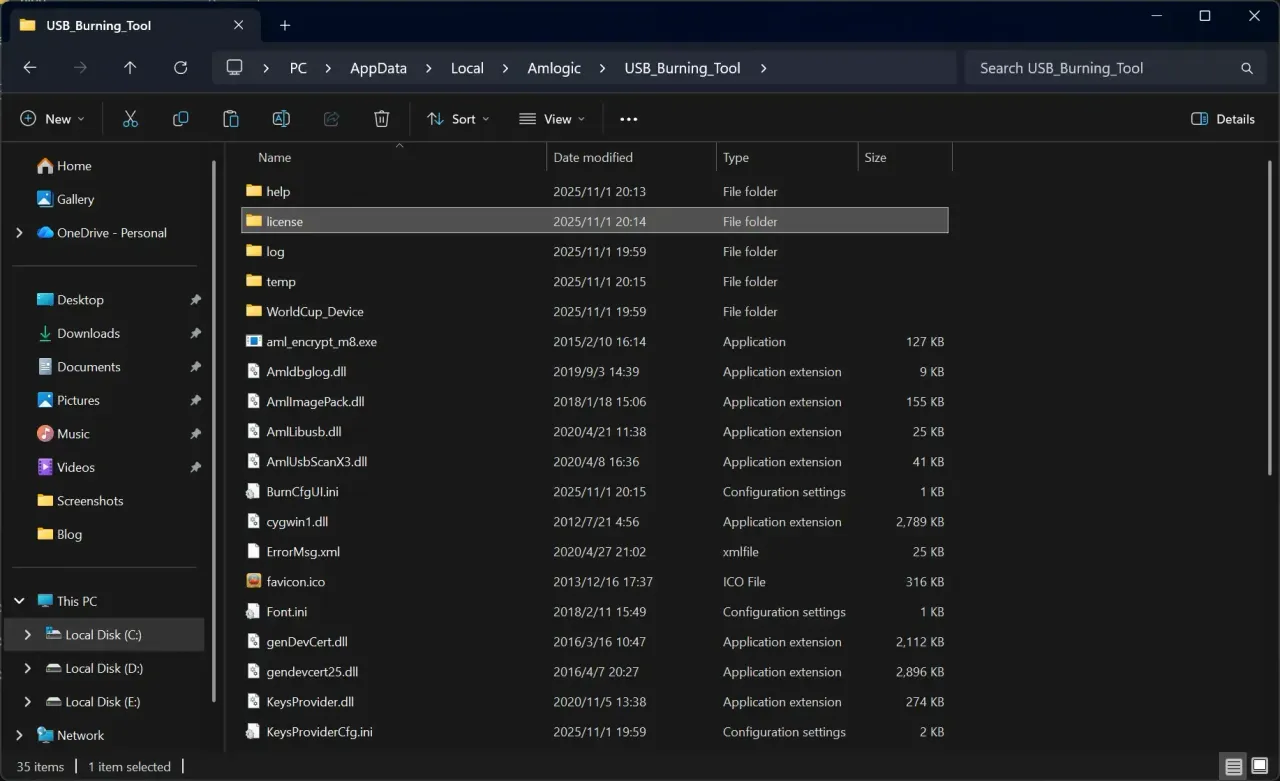Refresh the current folder view
The width and height of the screenshot is (1280, 781).
pyautogui.click(x=180, y=68)
